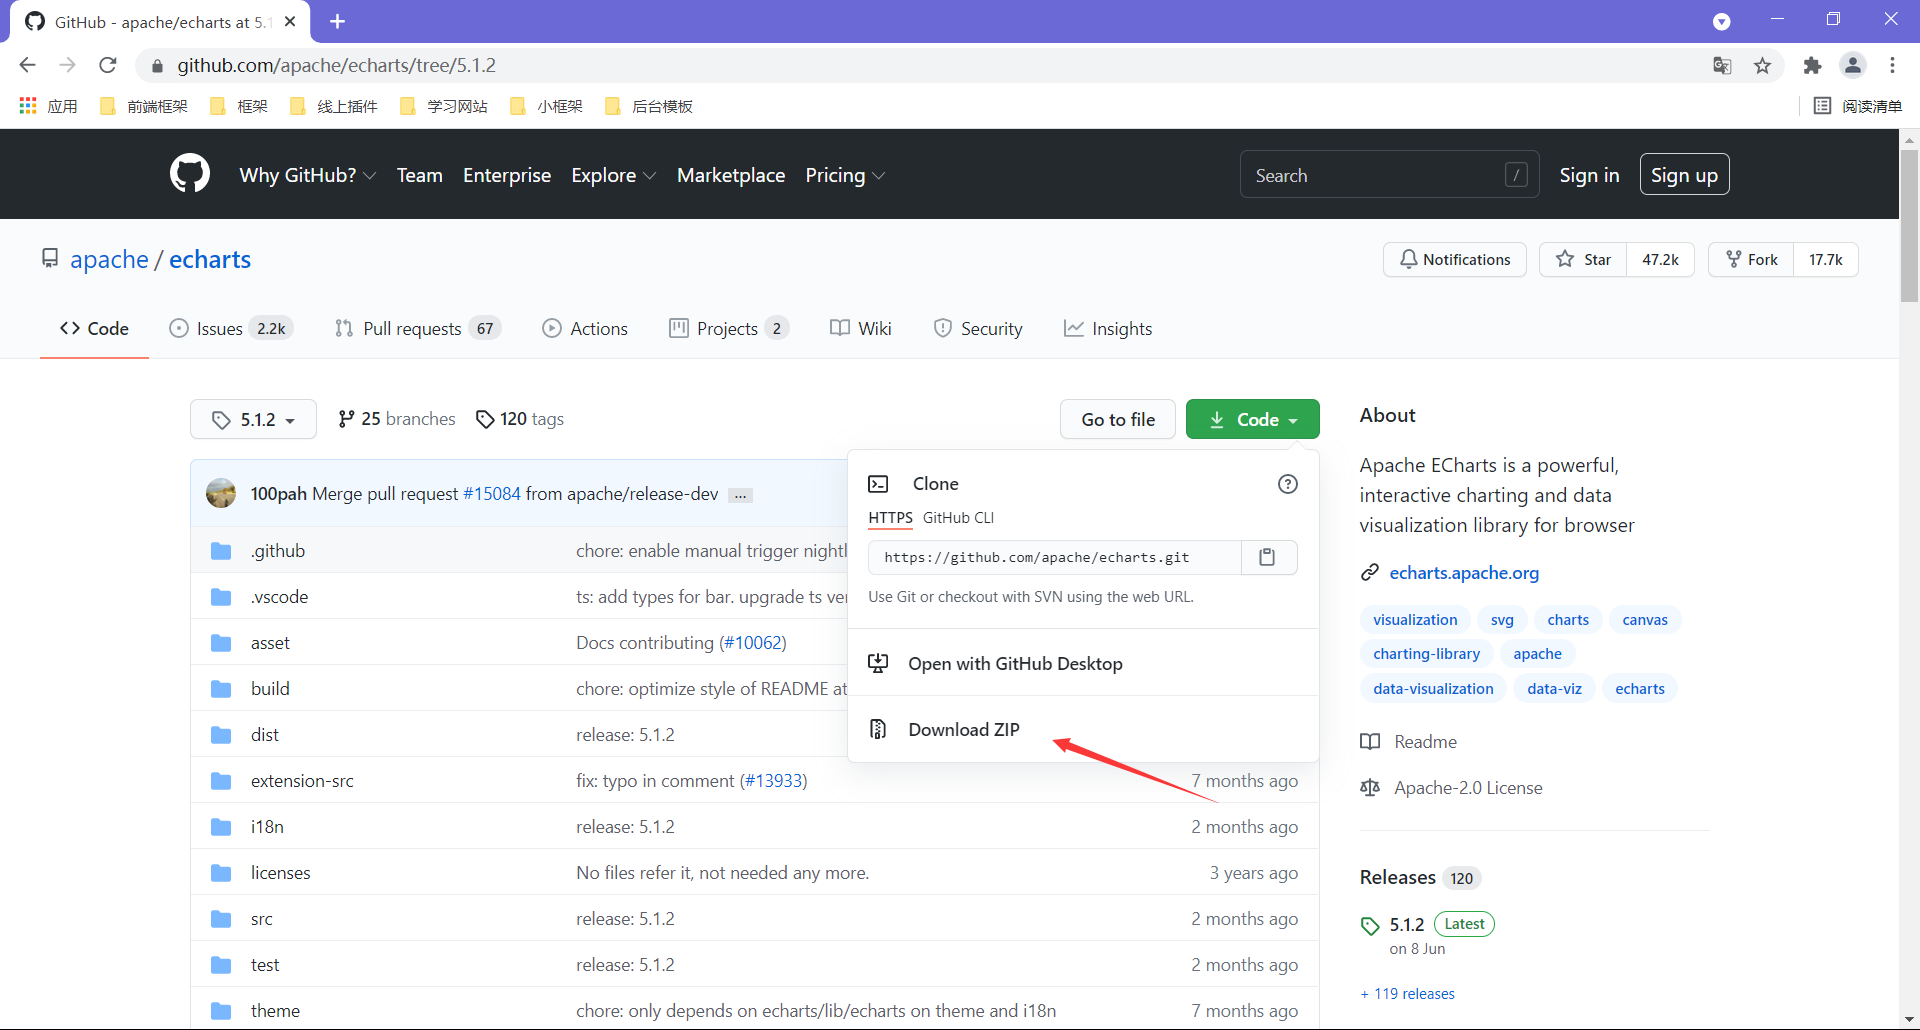Viewport: 1920px width, 1030px height.
Task: Click the clone URL text field
Action: point(1055,557)
